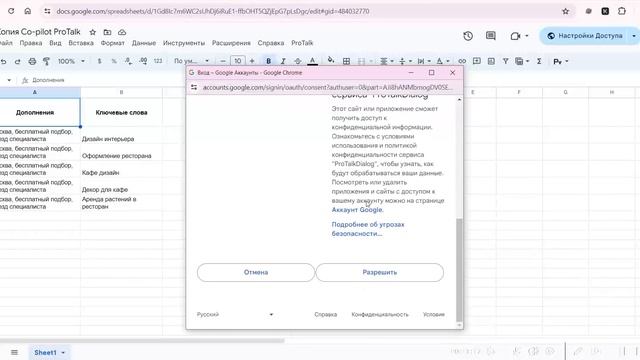The image size is (640, 360).
Task: Increase decimal places in toolbar
Action: click(143, 61)
